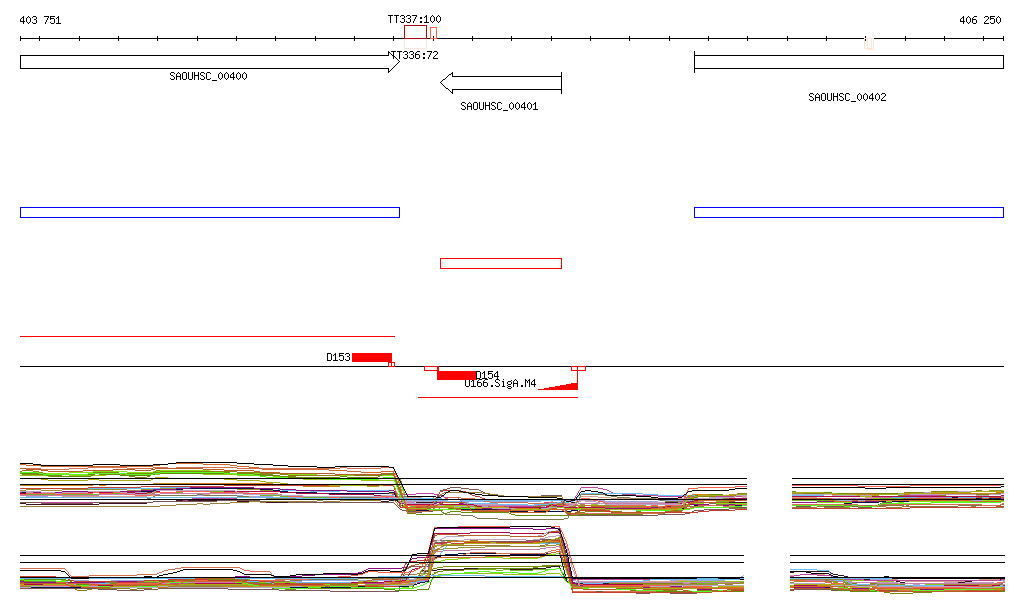This screenshot has width=1024, height=611.
Task: Click the SAOUHSC_00400 gene arrow
Action: coord(210,62)
